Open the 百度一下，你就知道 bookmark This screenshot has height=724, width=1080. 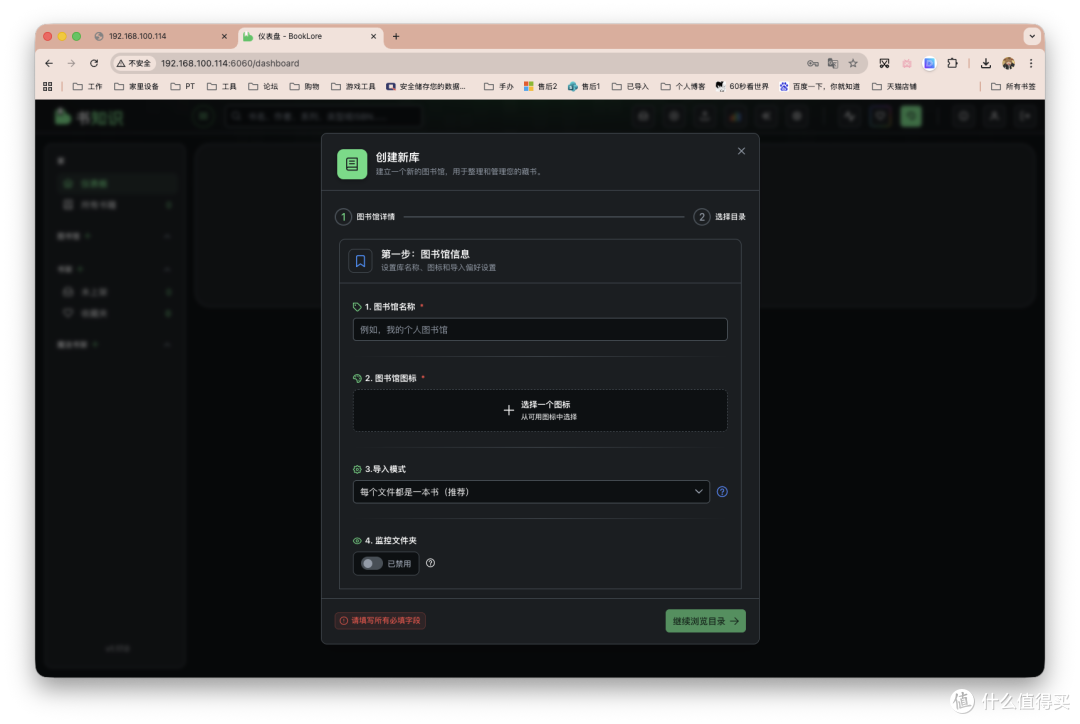point(820,87)
